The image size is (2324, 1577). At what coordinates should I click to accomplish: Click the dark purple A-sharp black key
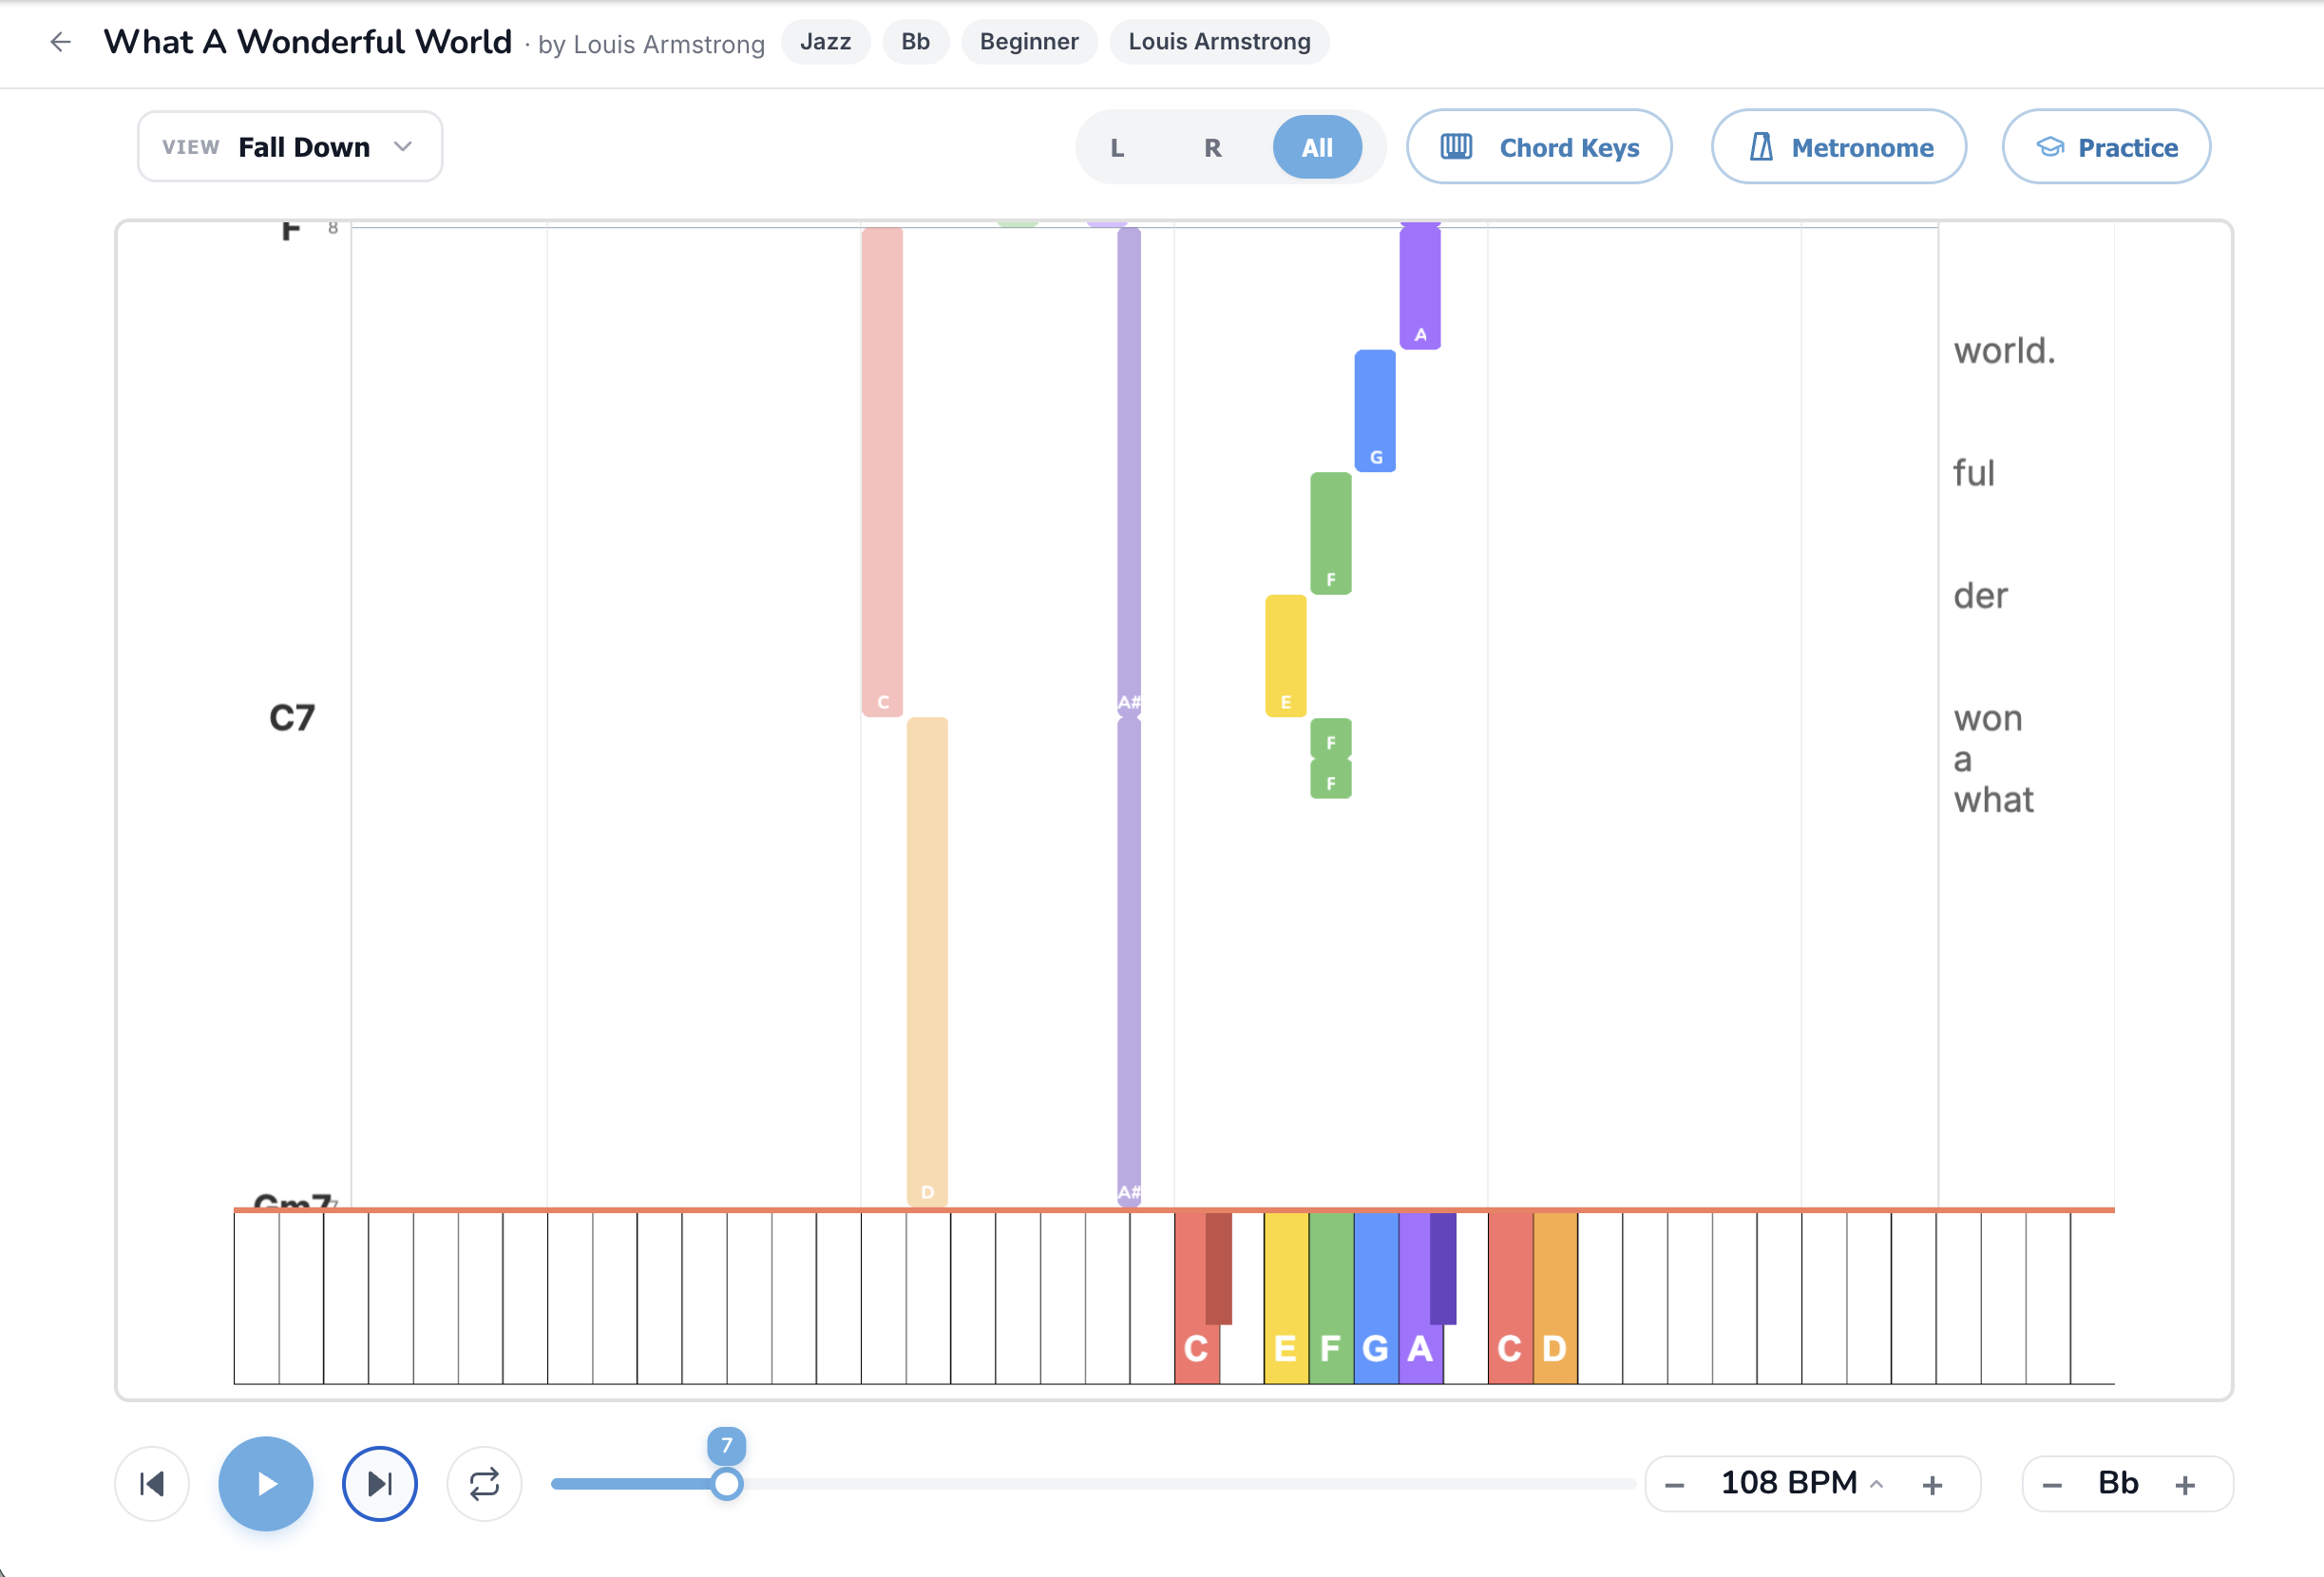pos(1442,1268)
